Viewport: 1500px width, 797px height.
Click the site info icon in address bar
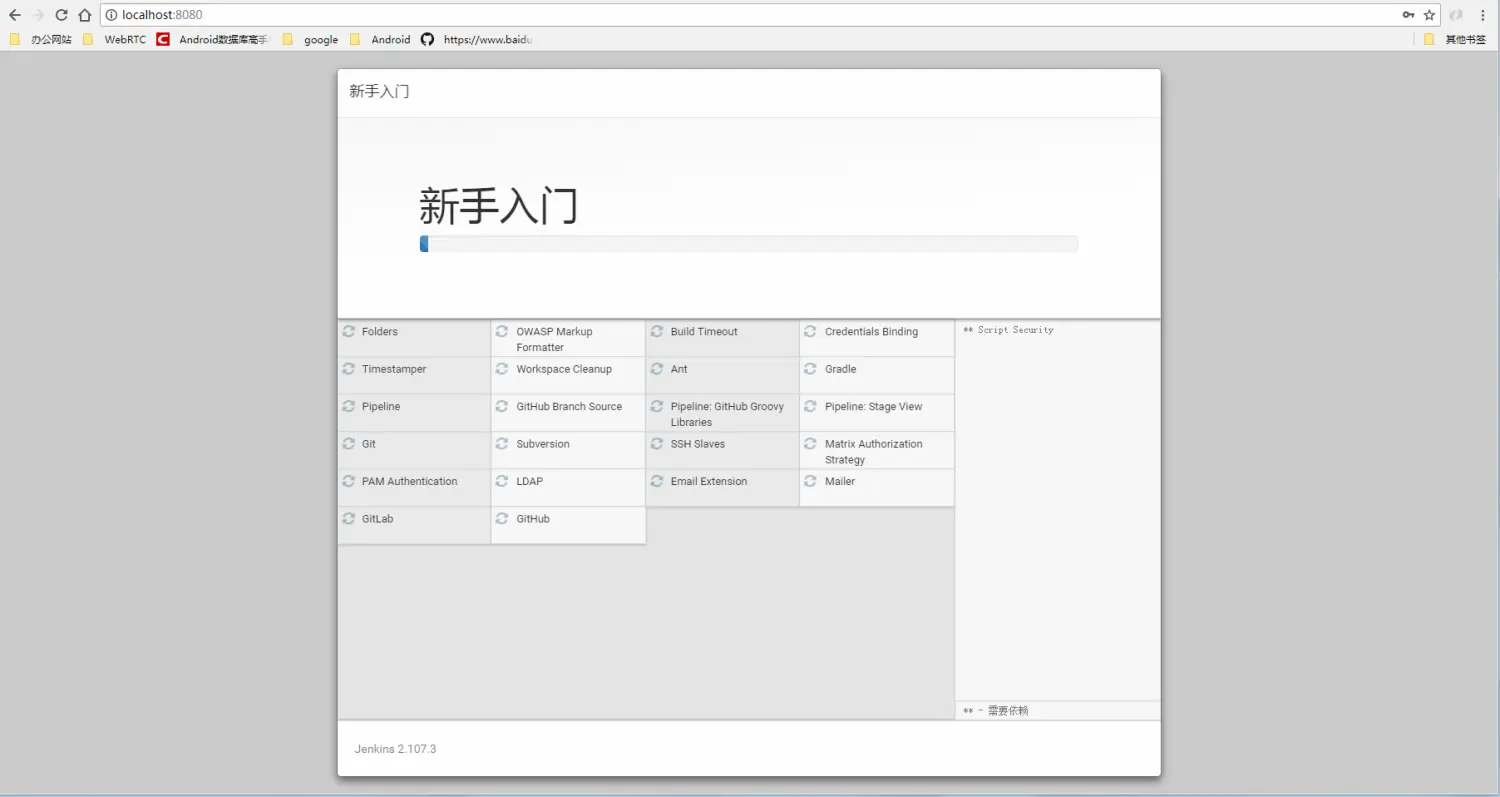[x=111, y=15]
